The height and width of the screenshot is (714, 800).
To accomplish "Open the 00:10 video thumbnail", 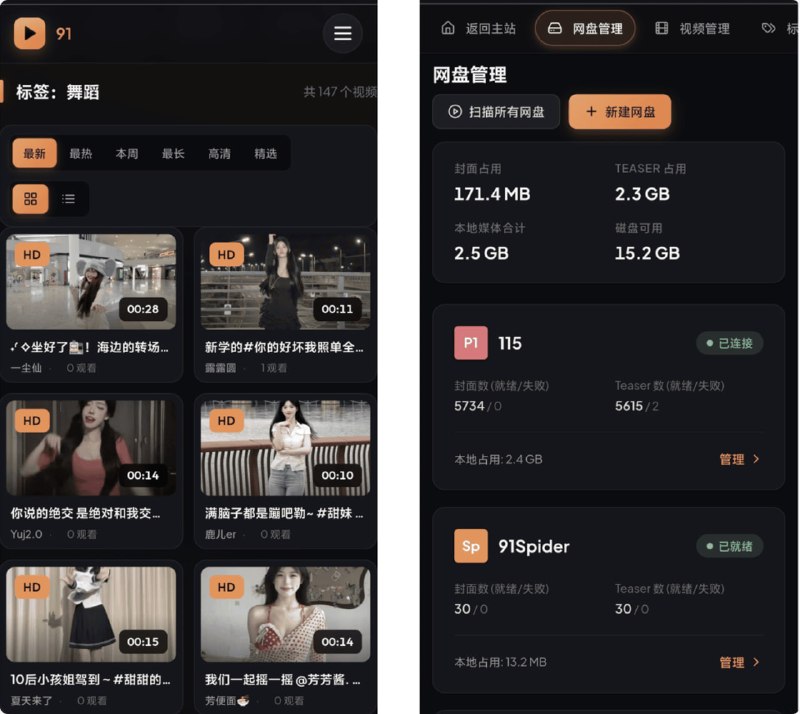I will click(285, 448).
